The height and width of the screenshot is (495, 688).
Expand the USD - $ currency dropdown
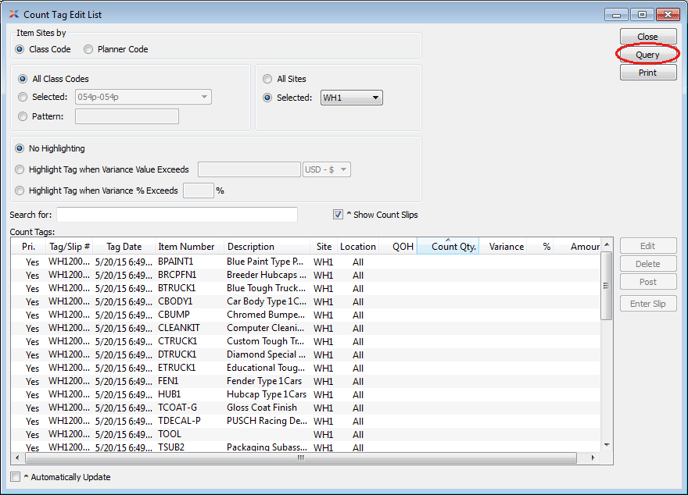(x=326, y=170)
